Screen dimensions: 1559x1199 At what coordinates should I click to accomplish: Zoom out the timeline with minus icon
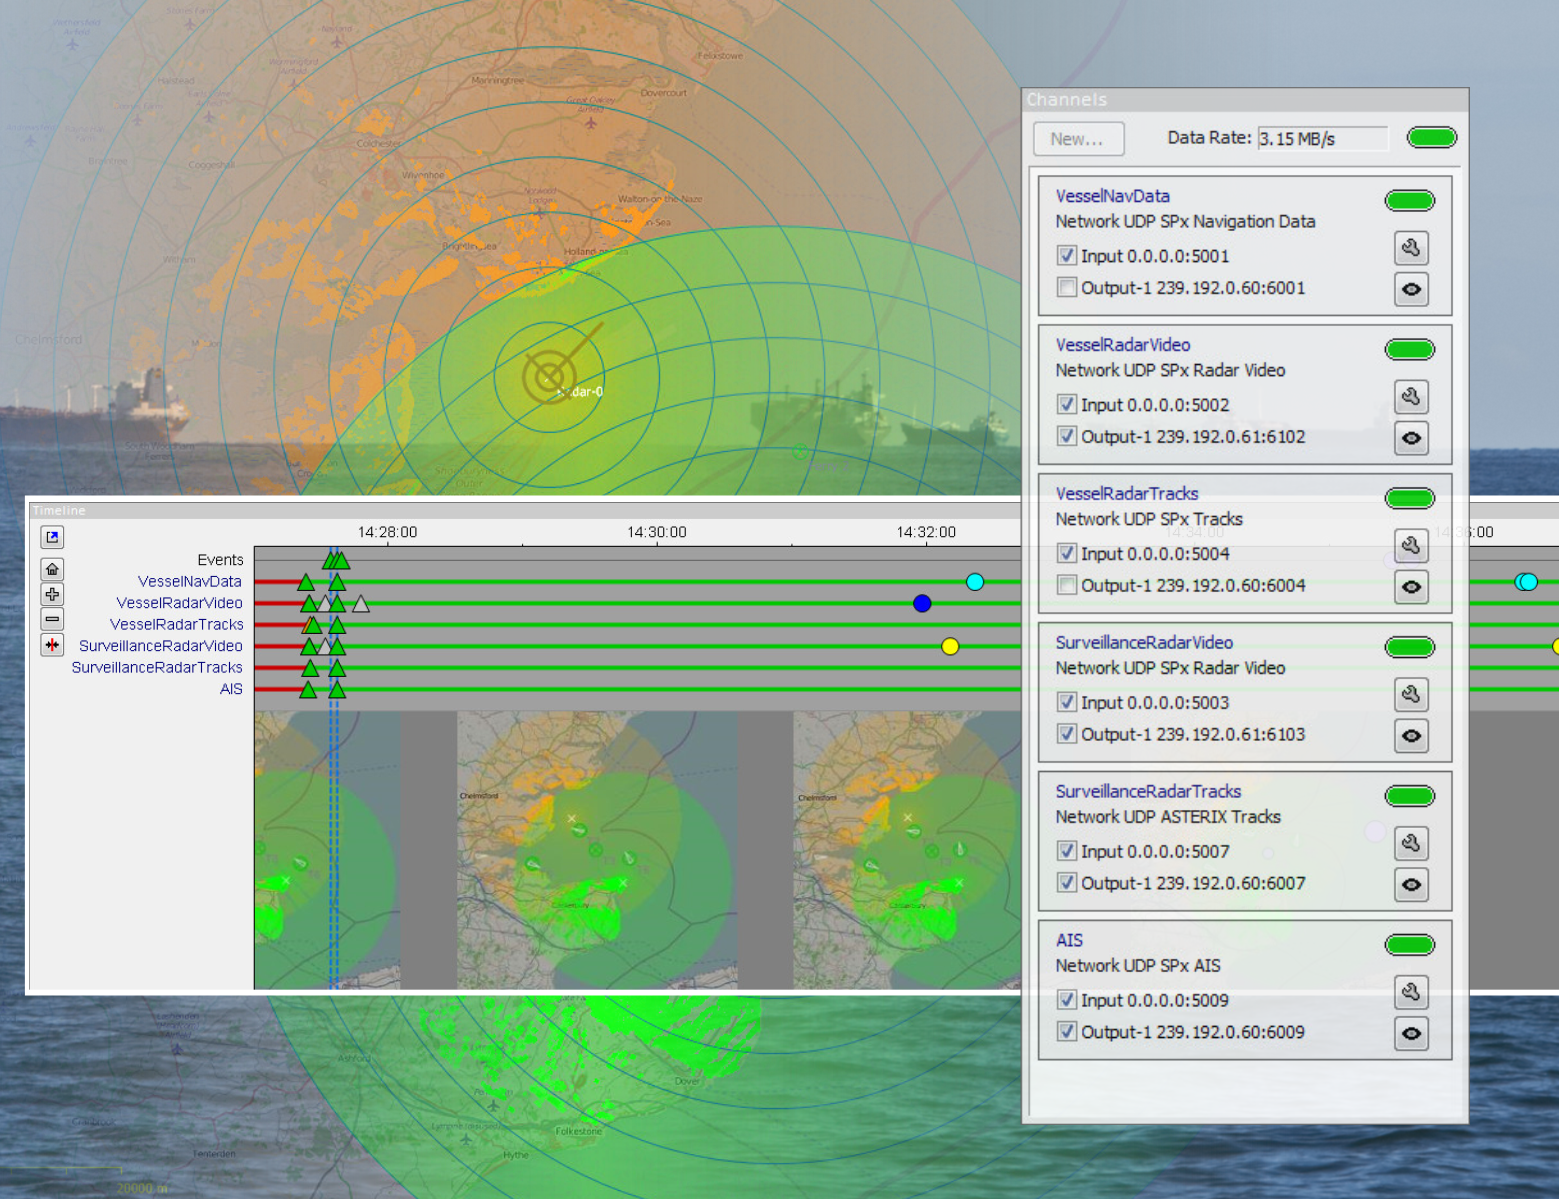coord(52,620)
